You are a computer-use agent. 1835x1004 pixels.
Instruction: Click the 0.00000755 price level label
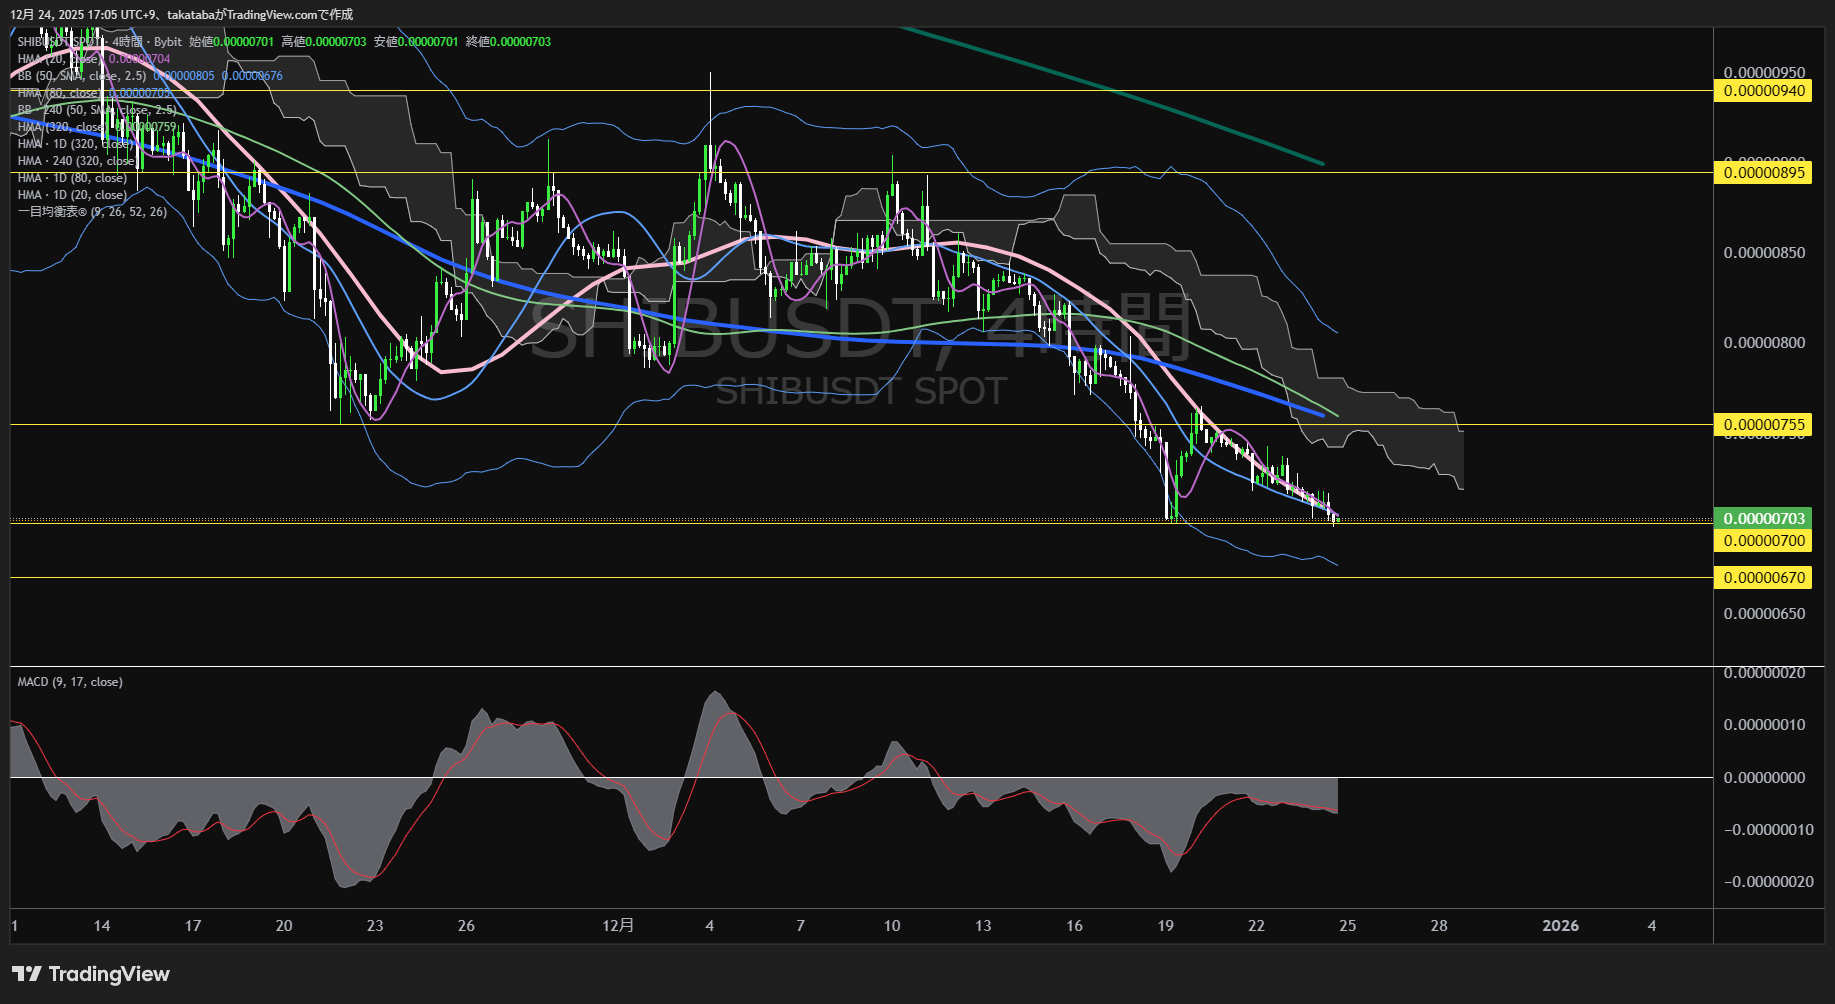1764,425
